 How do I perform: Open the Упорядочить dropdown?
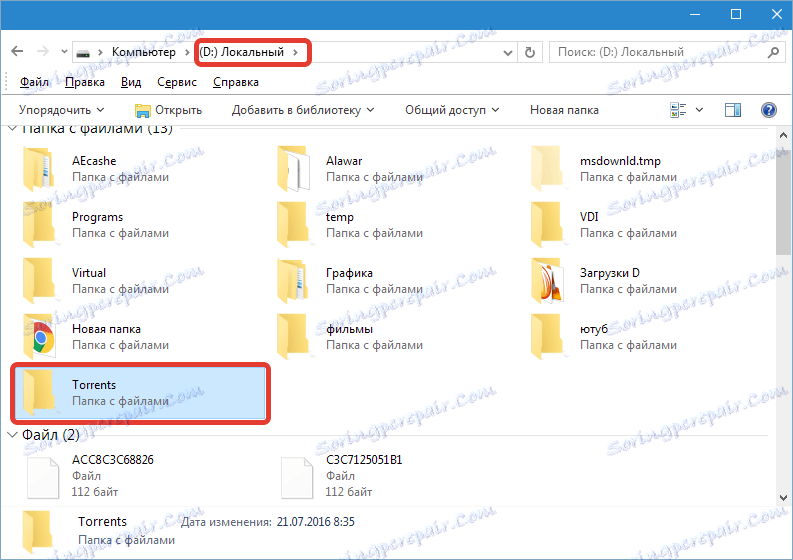[61, 110]
